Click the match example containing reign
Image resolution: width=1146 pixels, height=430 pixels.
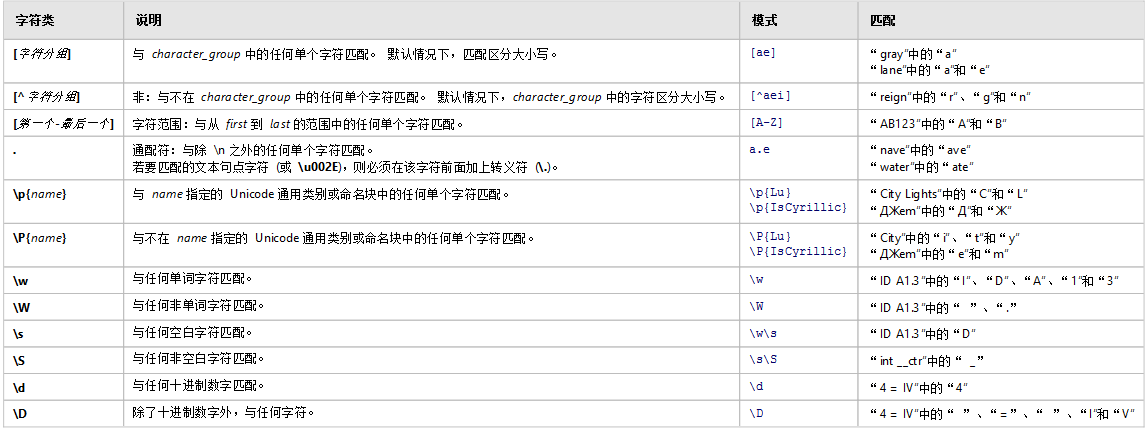[x=950, y=97]
